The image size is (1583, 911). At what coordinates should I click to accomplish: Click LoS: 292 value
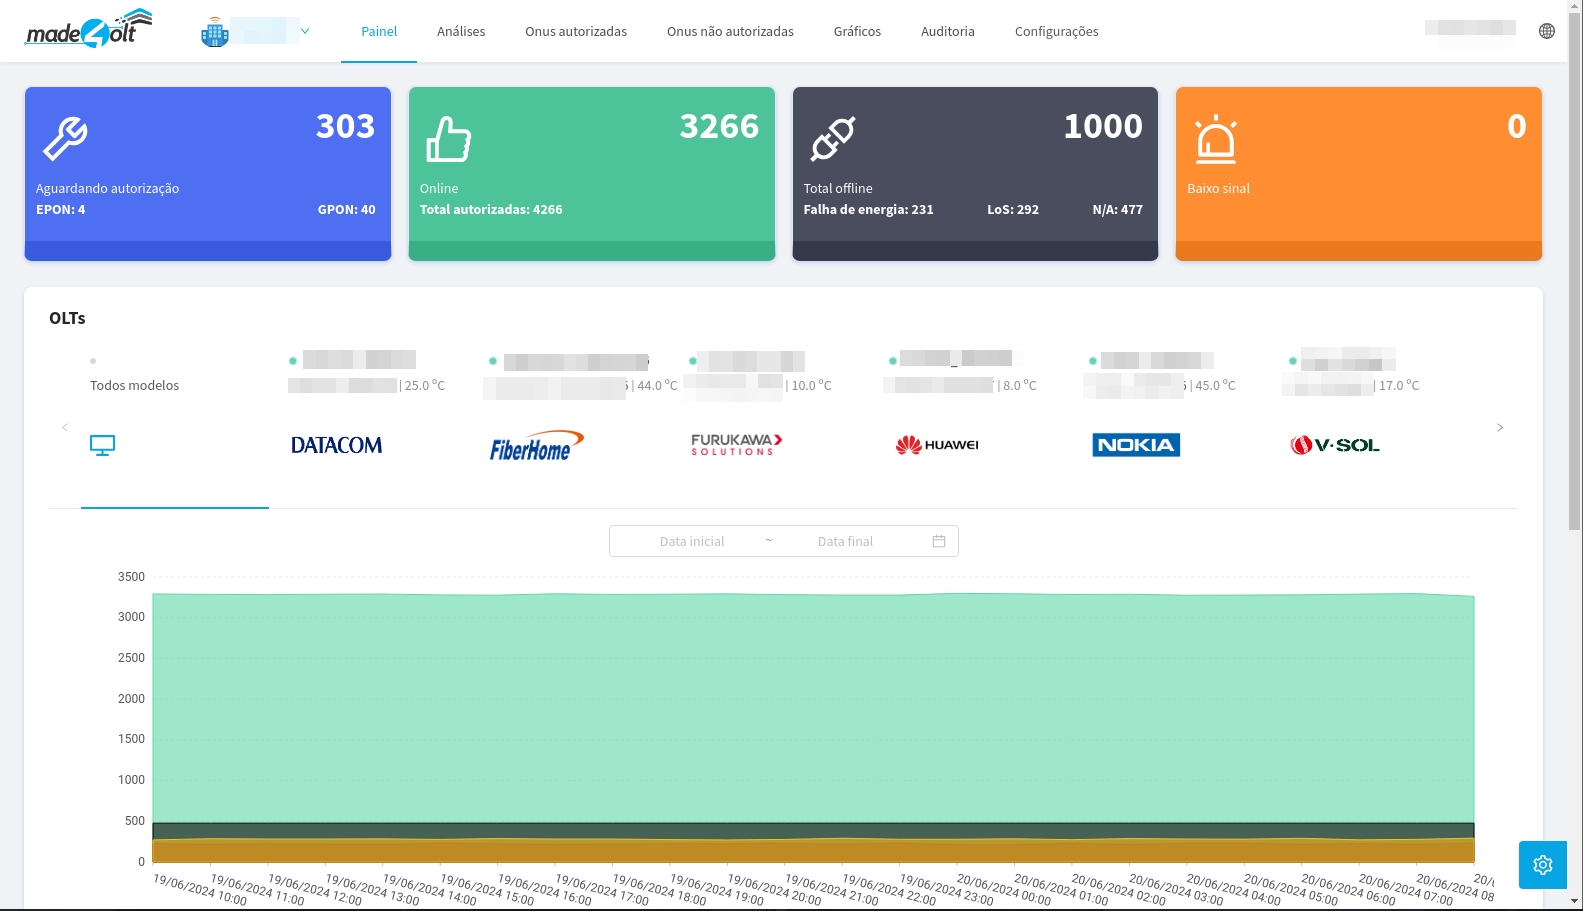tap(1013, 209)
